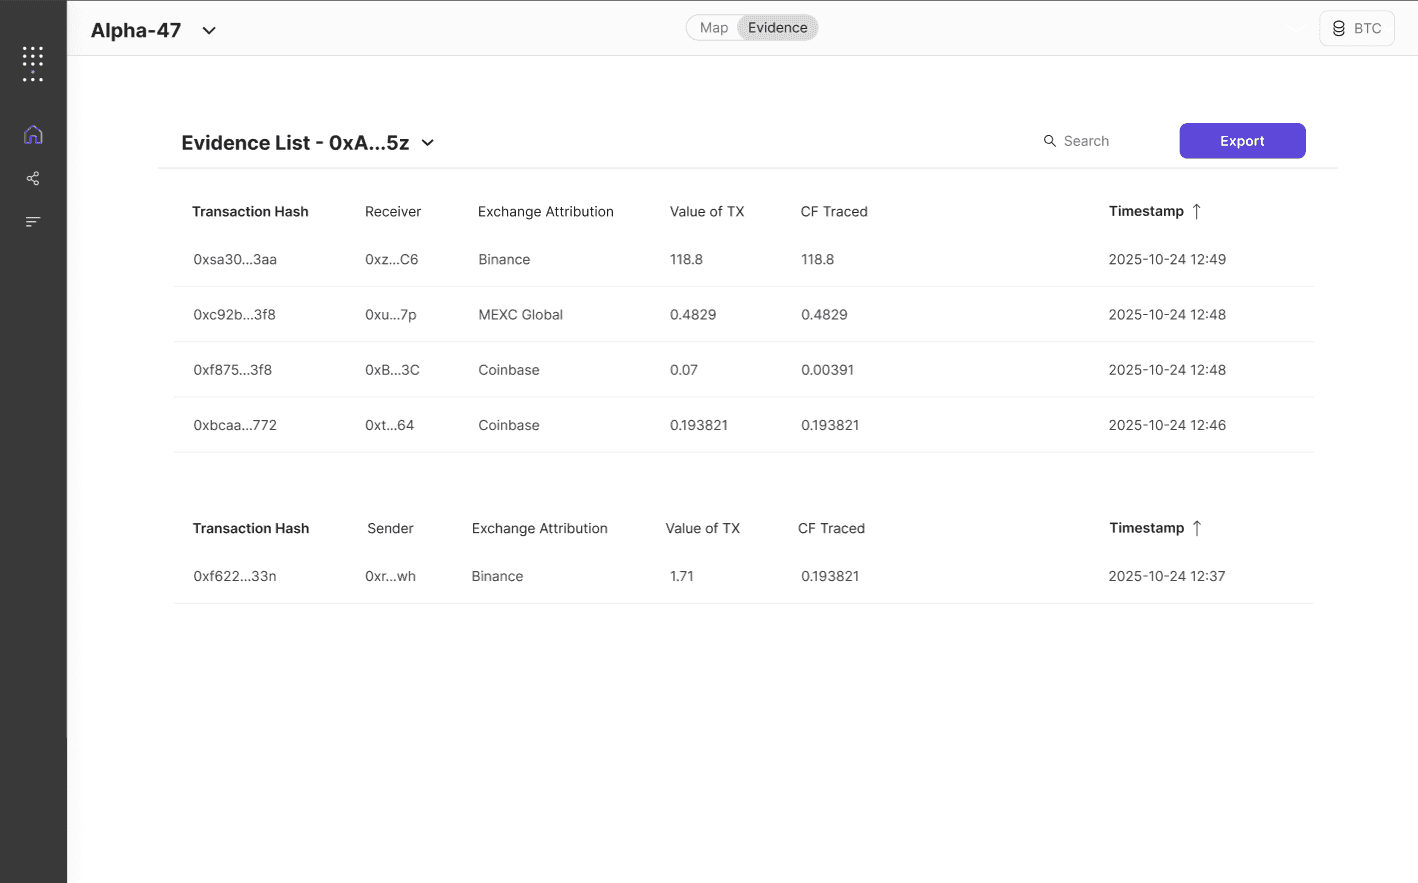Click TX value 1.71
Image resolution: width=1418 pixels, height=883 pixels.
[x=682, y=576]
